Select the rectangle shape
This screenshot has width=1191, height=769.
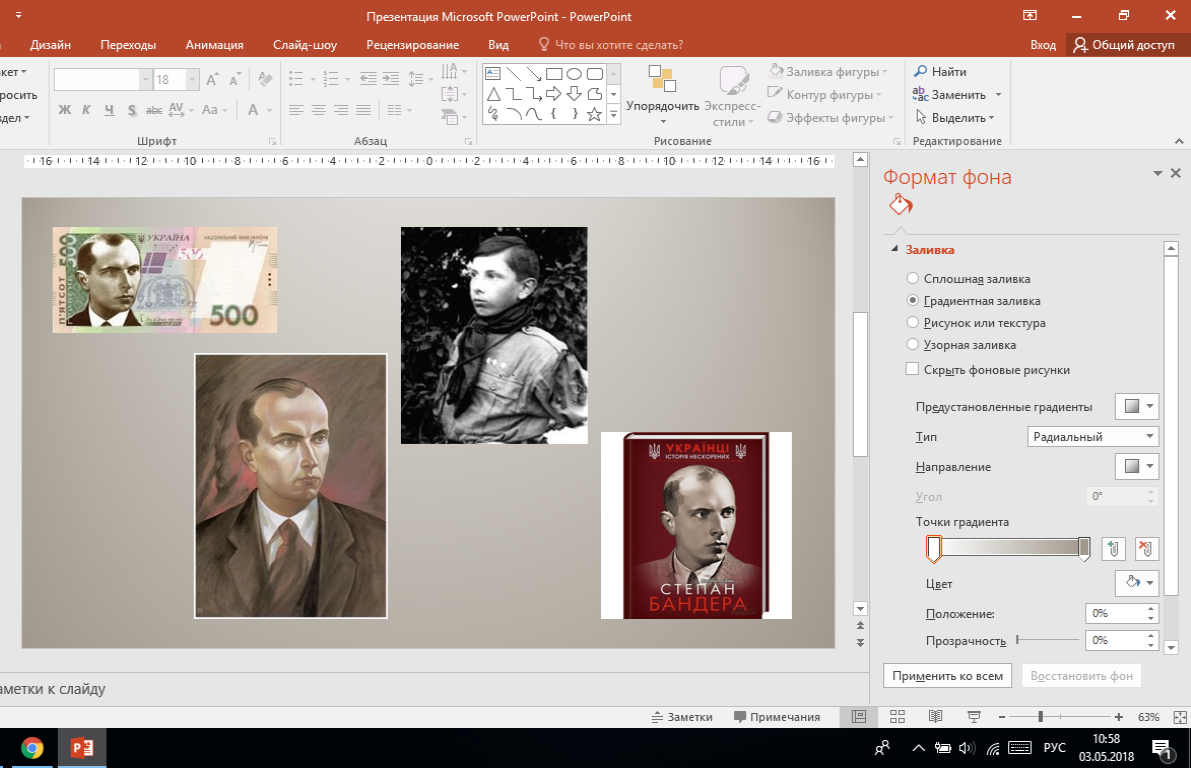click(x=554, y=74)
